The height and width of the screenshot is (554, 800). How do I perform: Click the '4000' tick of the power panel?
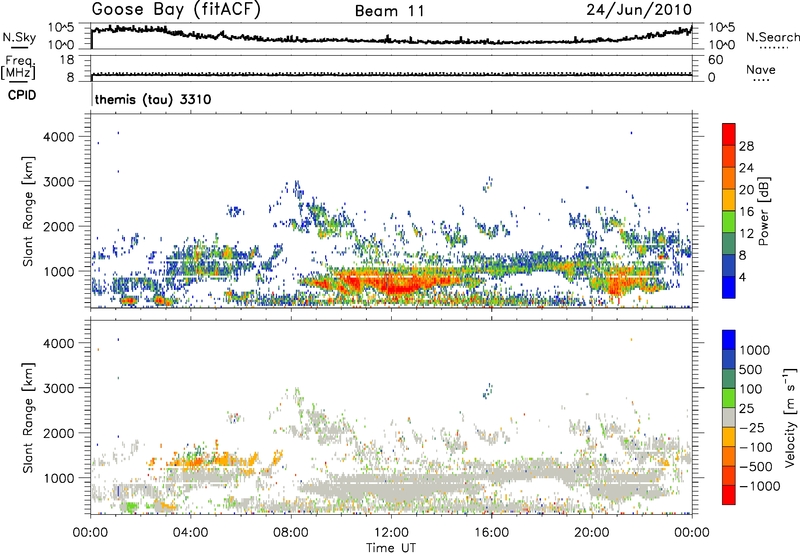coord(58,137)
